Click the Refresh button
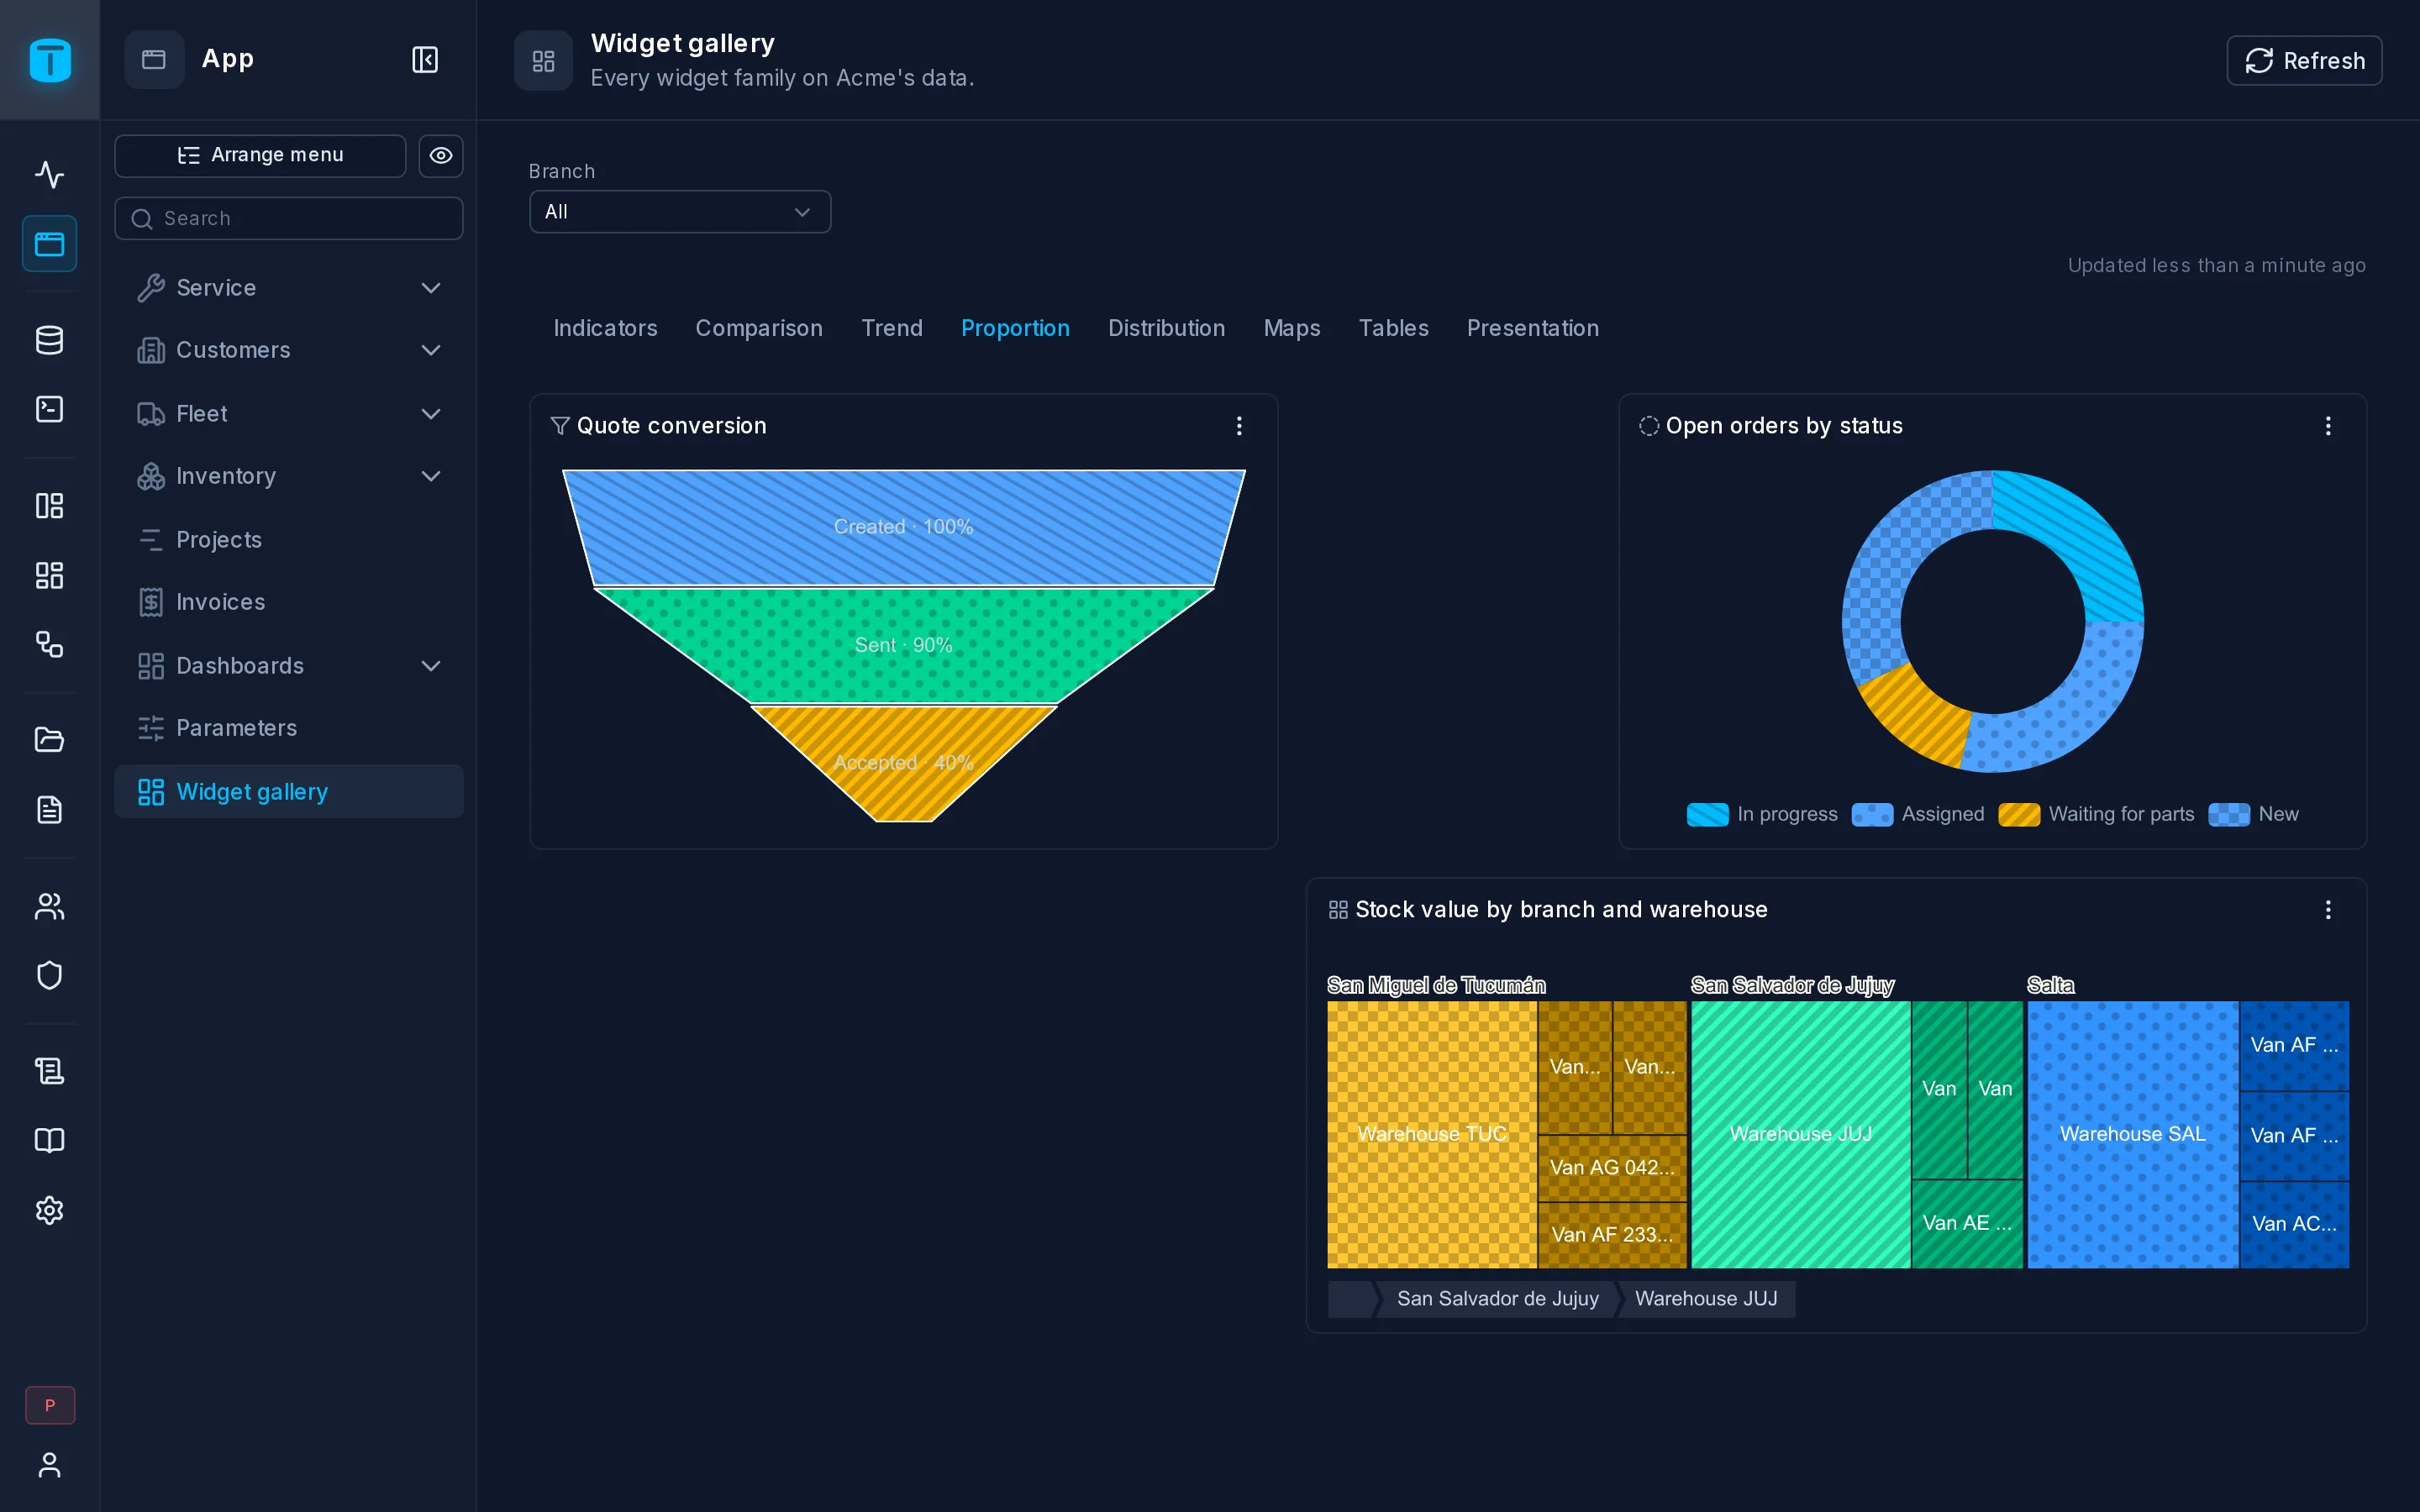The height and width of the screenshot is (1512, 2420). coord(2304,61)
